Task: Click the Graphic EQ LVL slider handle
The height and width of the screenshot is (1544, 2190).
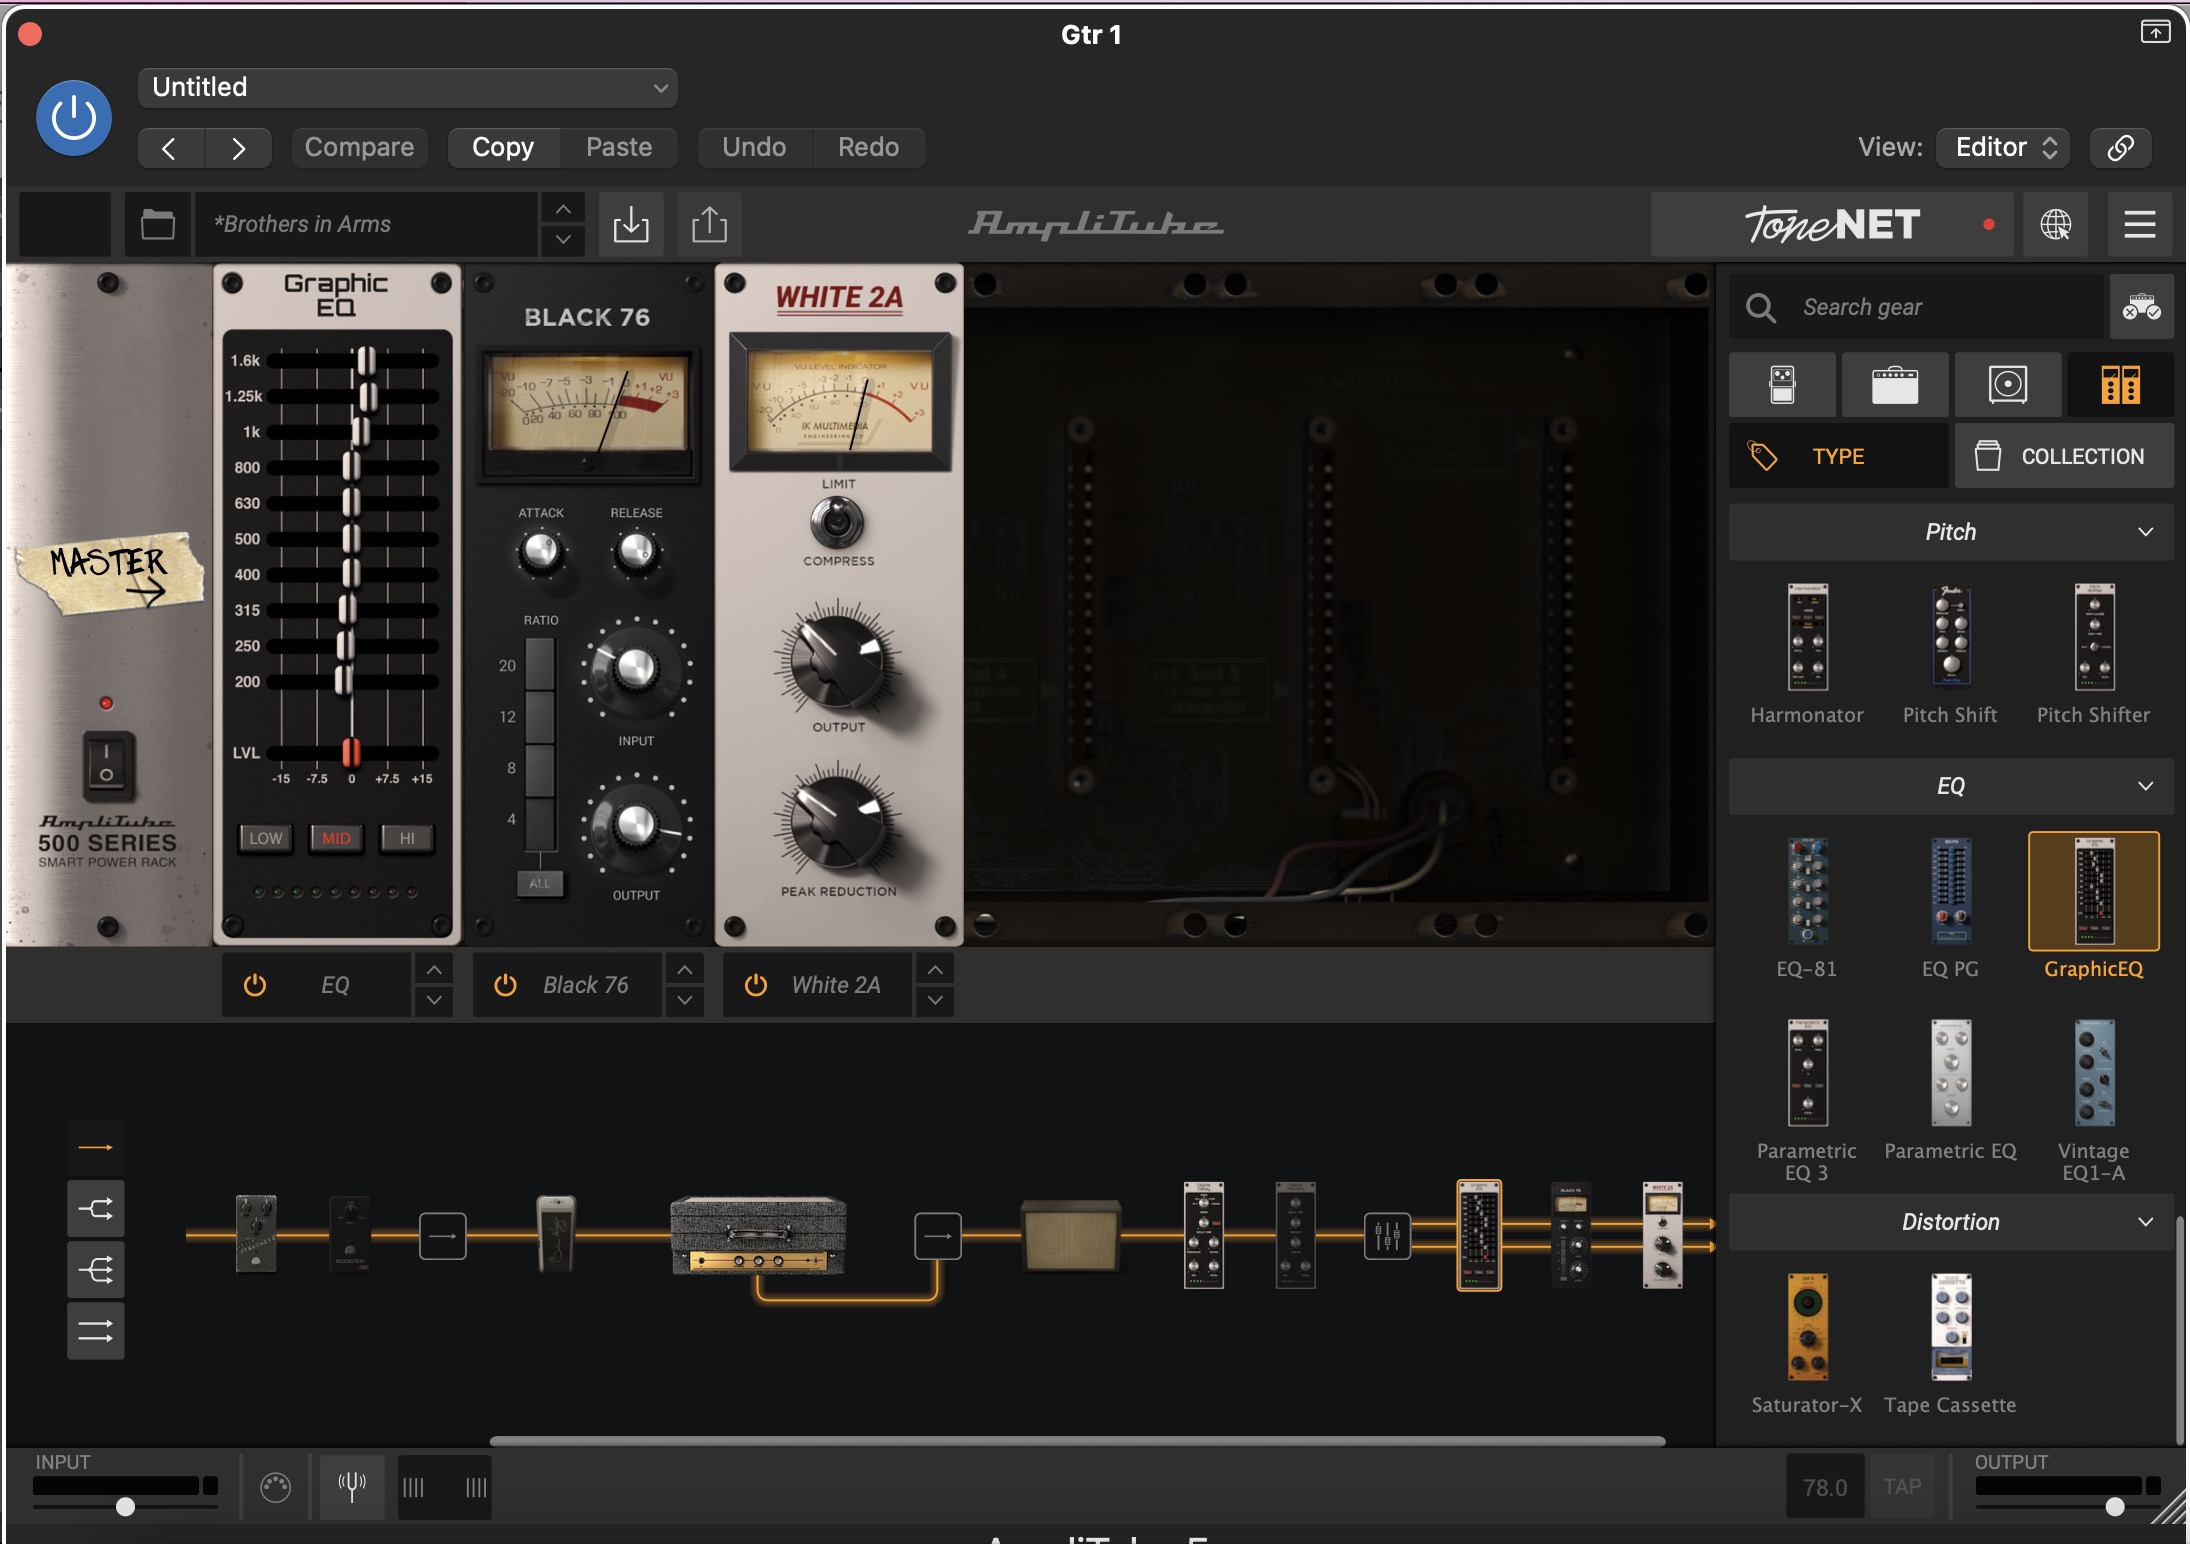Action: pyautogui.click(x=351, y=752)
